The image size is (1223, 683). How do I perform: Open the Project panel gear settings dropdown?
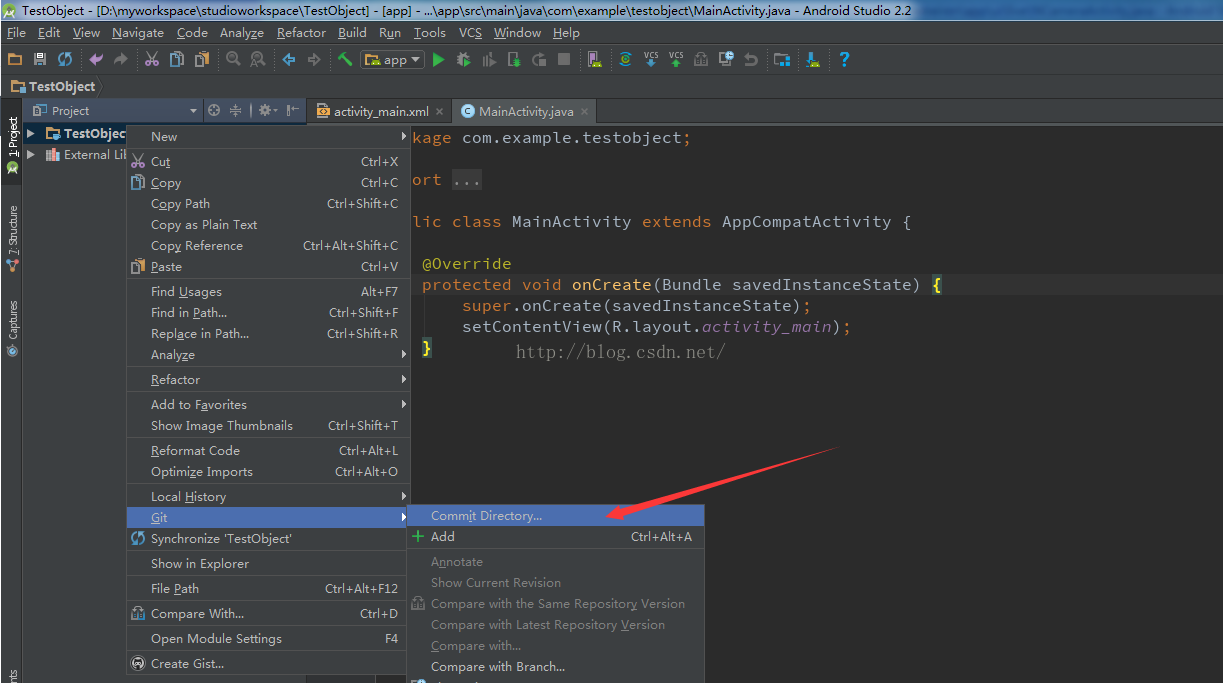tap(268, 111)
